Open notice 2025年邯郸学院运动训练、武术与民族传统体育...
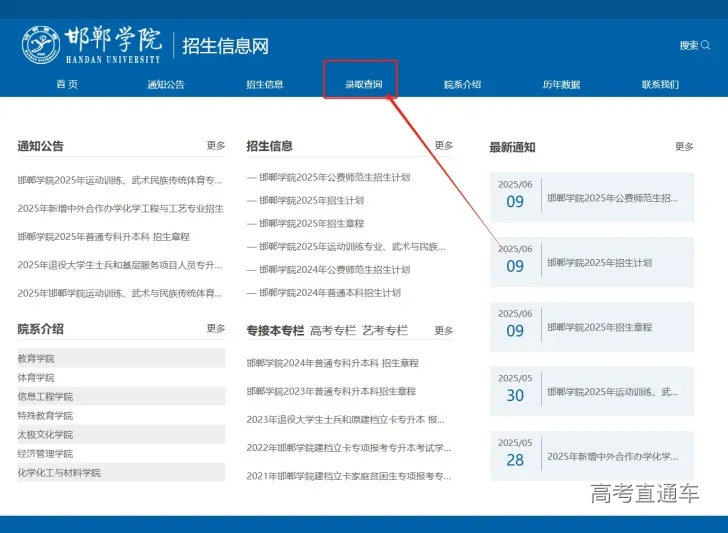The image size is (728, 533). 120,293
